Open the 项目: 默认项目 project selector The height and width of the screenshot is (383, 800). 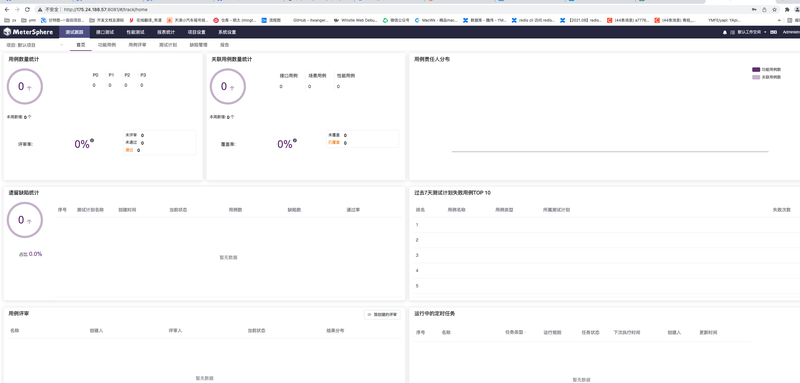(x=35, y=45)
